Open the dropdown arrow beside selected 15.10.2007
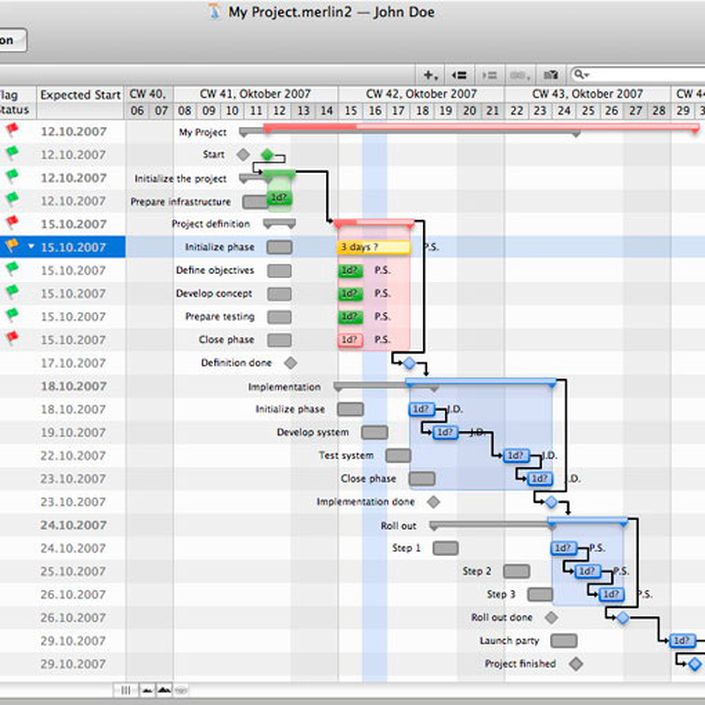This screenshot has height=705, width=705. (x=31, y=246)
